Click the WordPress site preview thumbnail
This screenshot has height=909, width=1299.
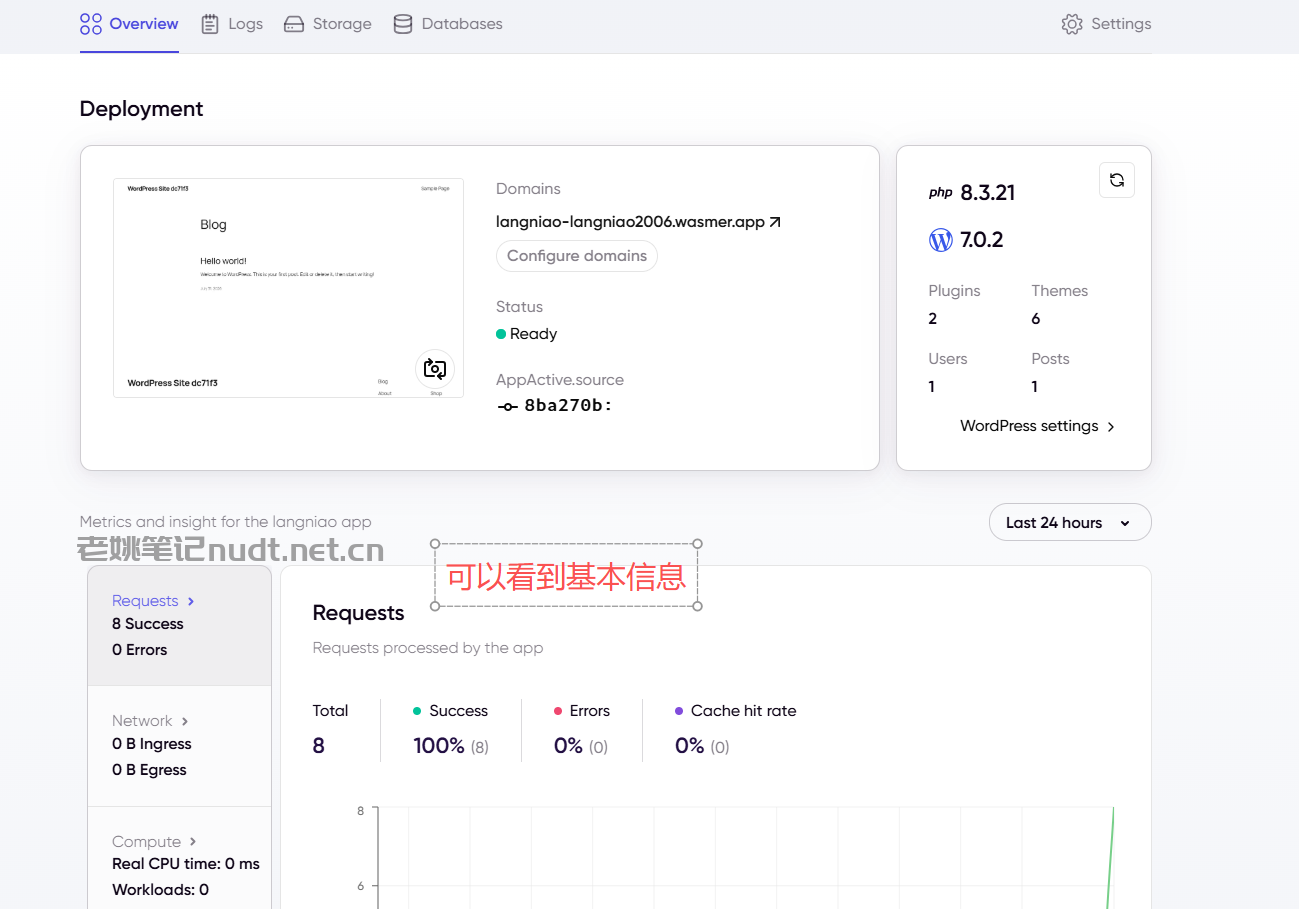coord(288,288)
